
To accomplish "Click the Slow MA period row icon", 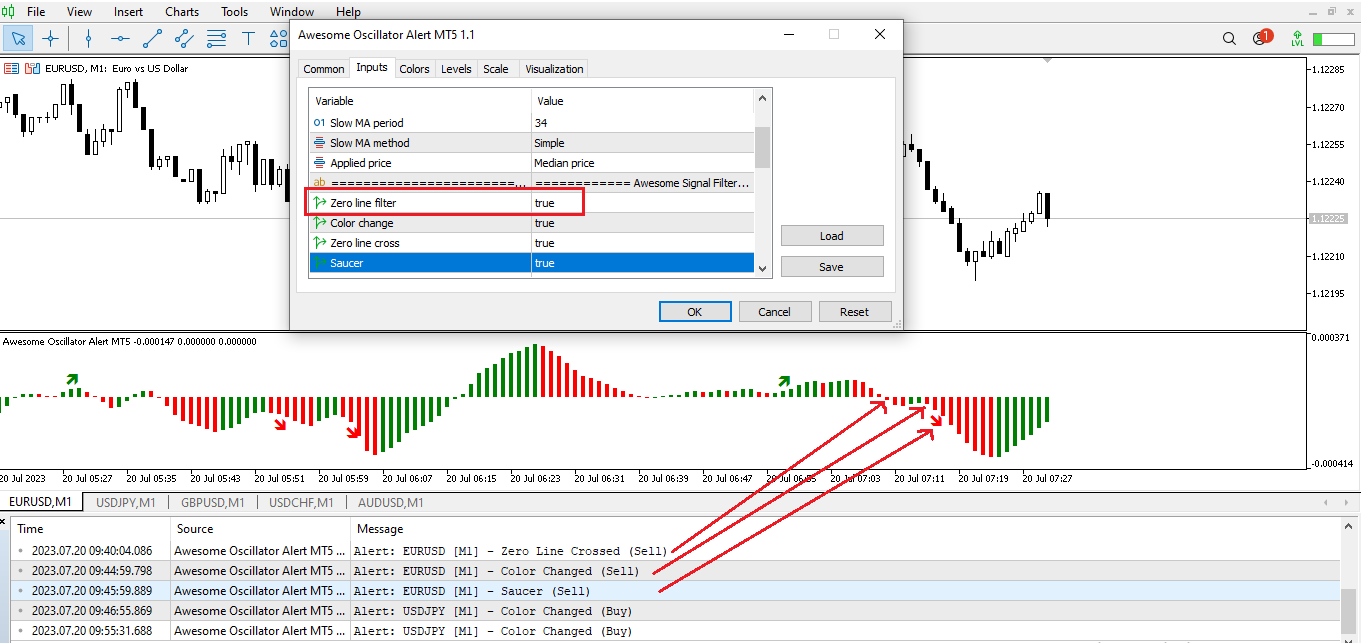I will tap(320, 123).
